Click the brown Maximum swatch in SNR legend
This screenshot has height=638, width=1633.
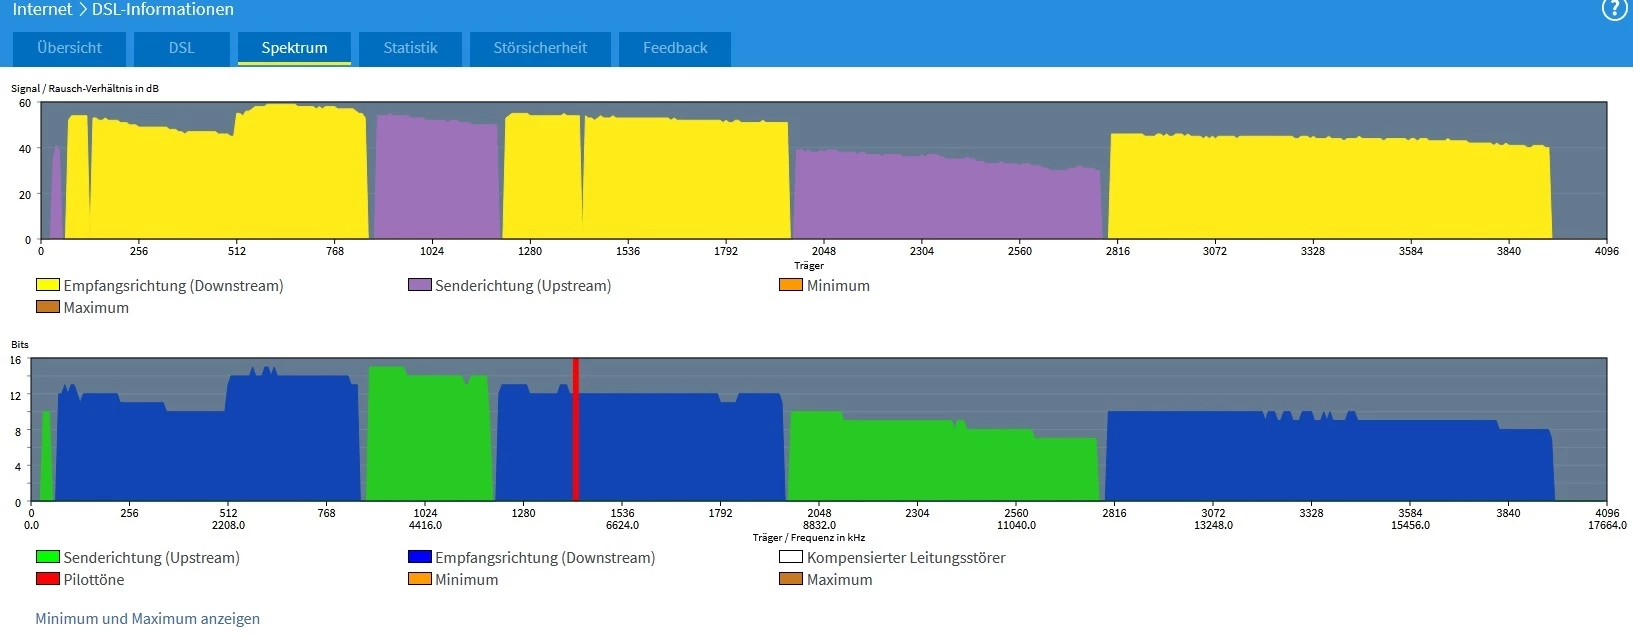tap(48, 307)
